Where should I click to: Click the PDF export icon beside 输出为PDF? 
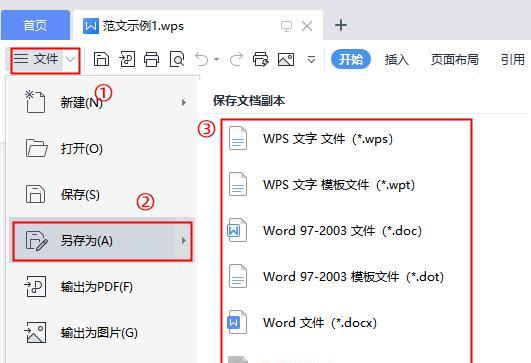[x=35, y=286]
